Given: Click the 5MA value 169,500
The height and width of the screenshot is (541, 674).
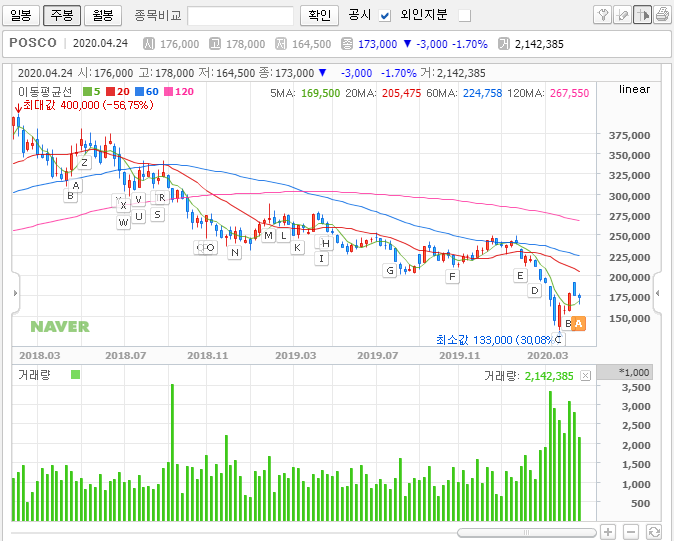Looking at the screenshot, I should [320, 93].
